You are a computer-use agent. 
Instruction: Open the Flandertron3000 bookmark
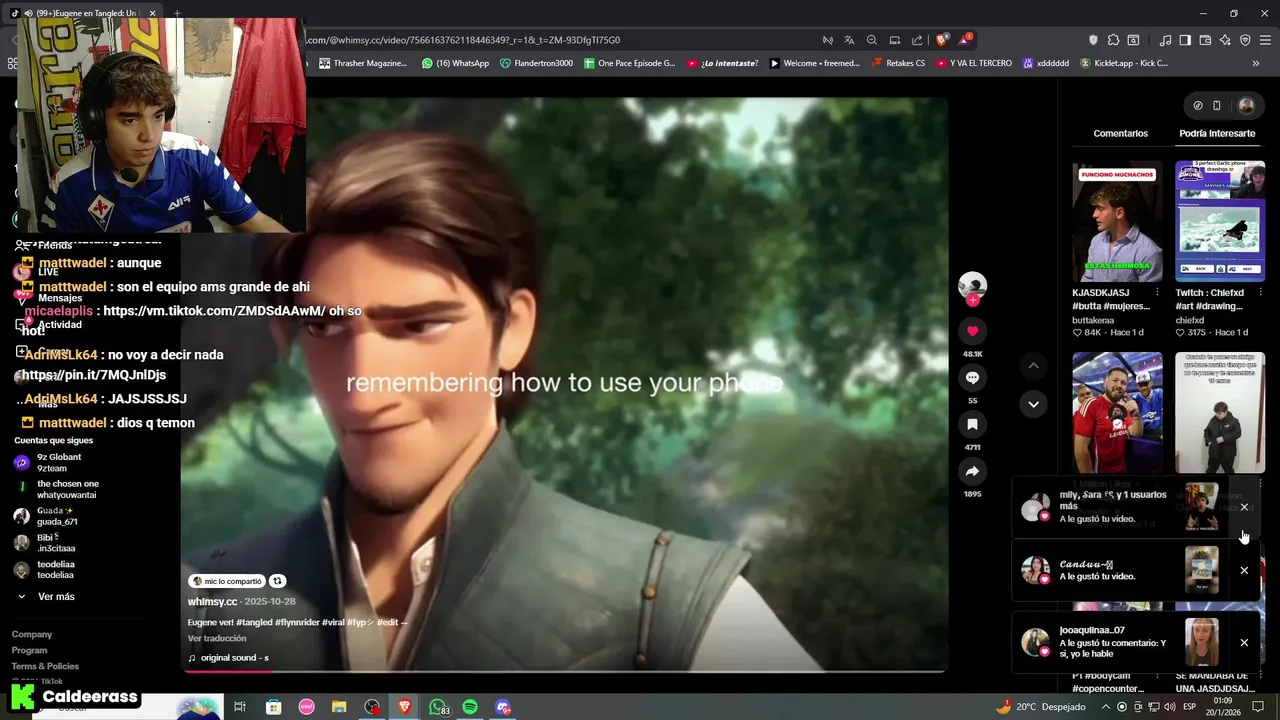coord(536,63)
